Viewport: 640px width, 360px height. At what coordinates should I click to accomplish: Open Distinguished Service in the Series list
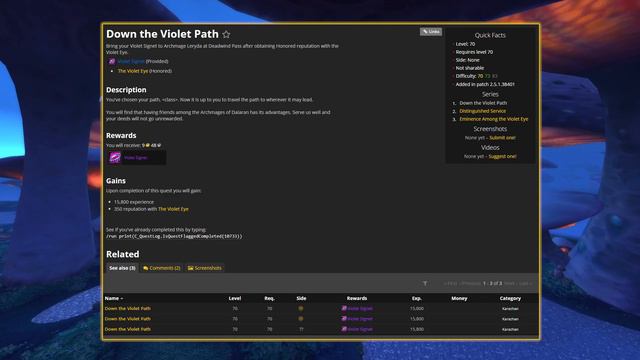(482, 111)
